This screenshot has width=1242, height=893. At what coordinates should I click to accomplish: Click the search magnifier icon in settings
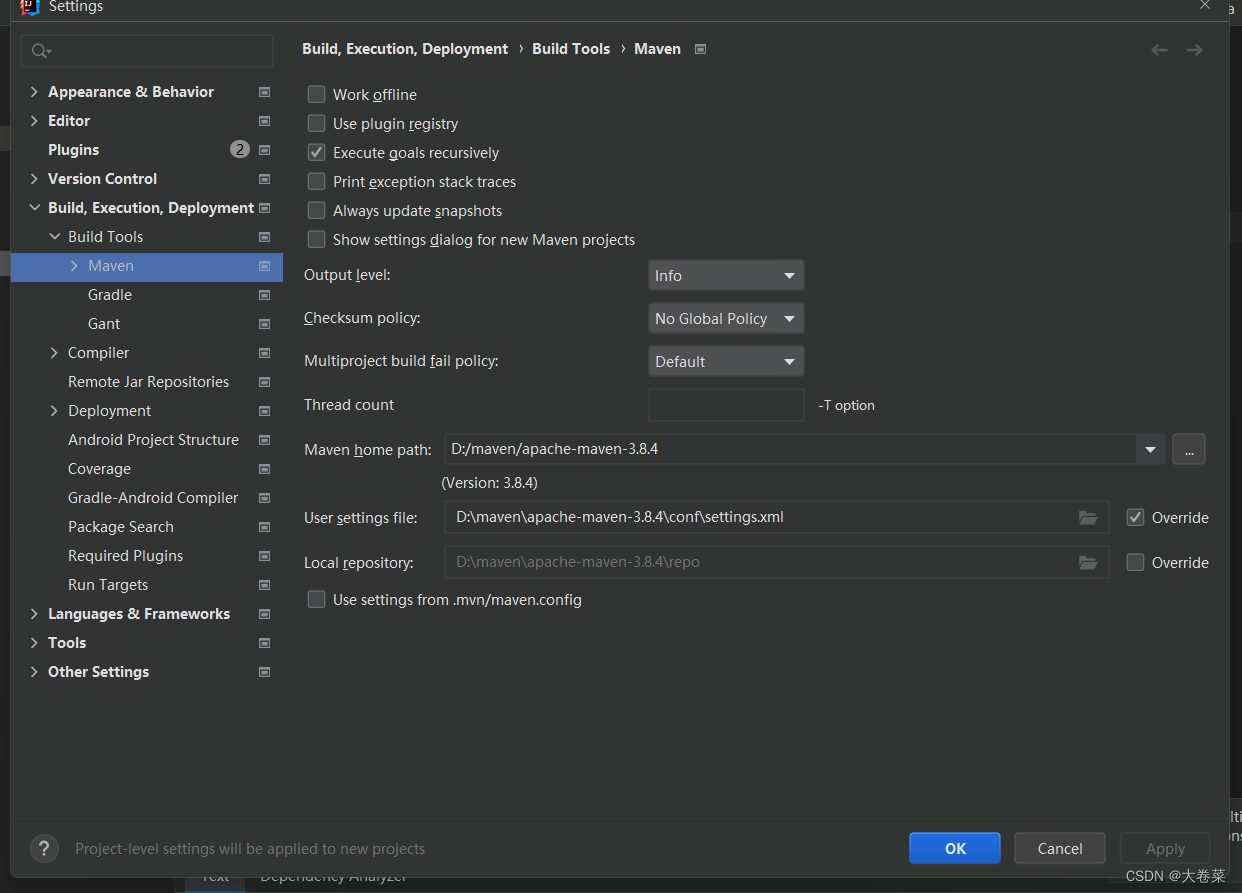coord(40,51)
